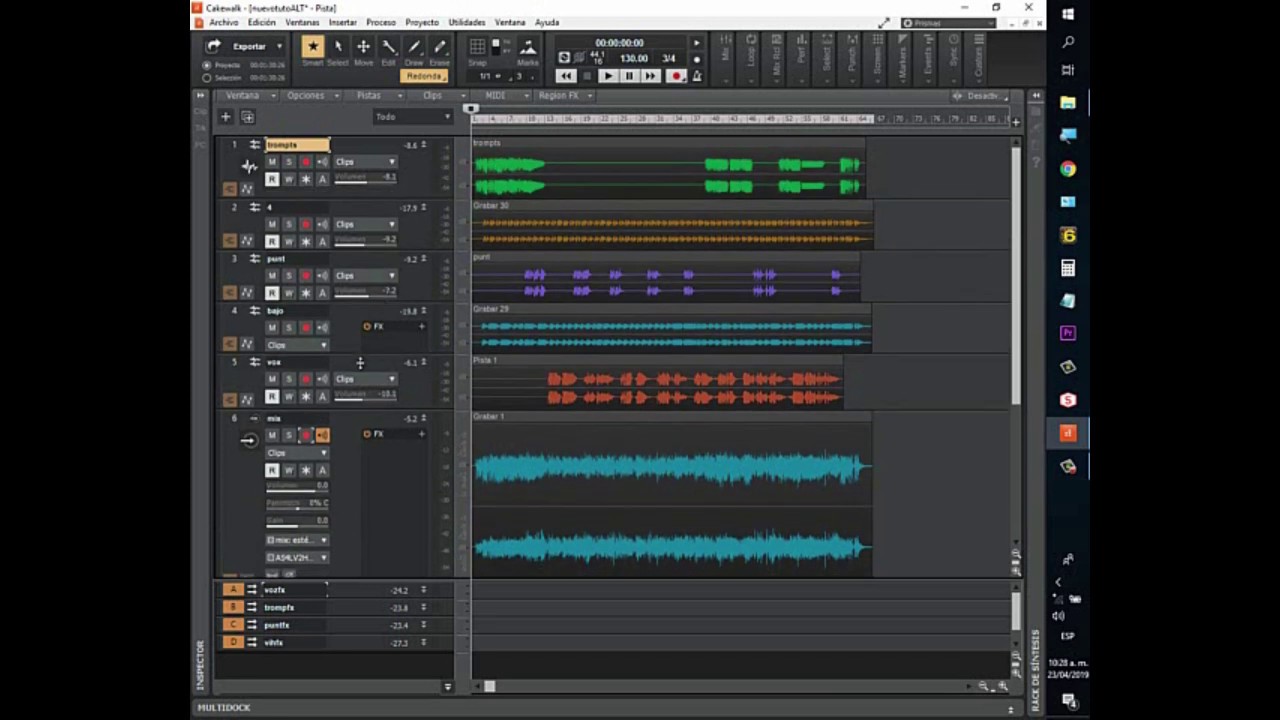Solo the vox track
The height and width of the screenshot is (720, 1280).
coord(289,379)
